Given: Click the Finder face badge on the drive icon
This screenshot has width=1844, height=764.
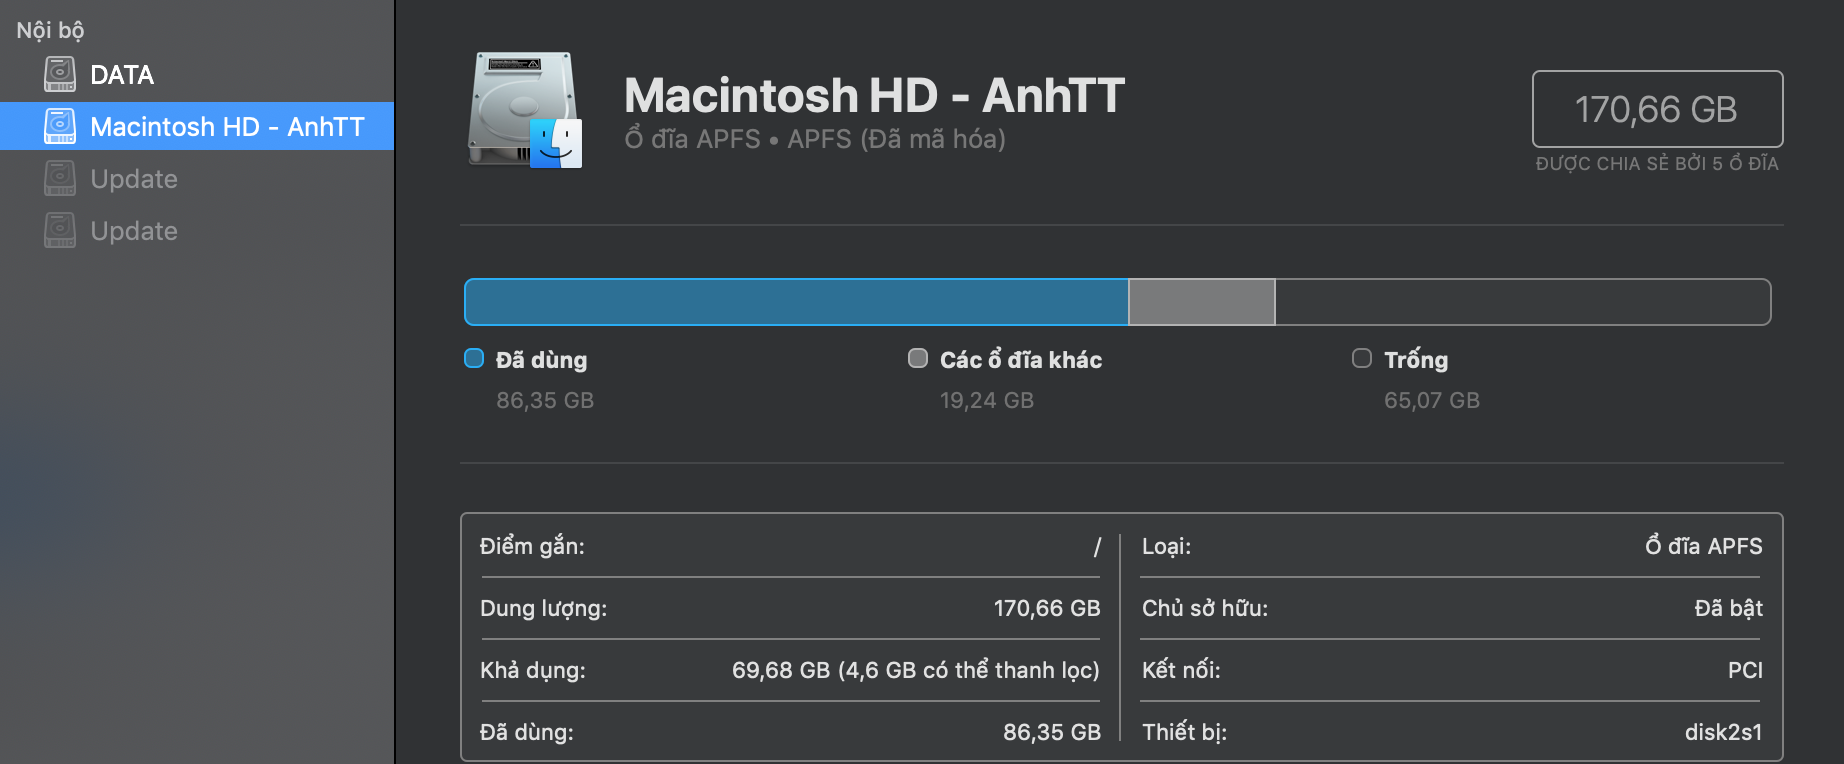Looking at the screenshot, I should (x=556, y=143).
